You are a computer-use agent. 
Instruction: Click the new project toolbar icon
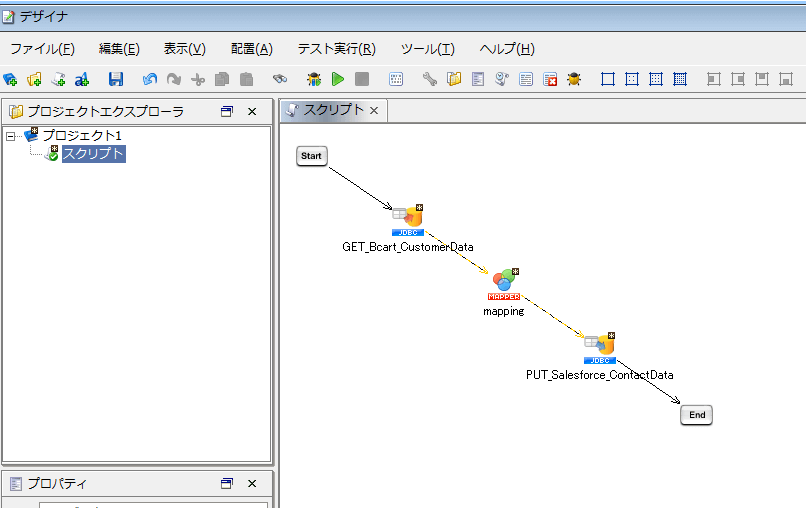coord(10,79)
